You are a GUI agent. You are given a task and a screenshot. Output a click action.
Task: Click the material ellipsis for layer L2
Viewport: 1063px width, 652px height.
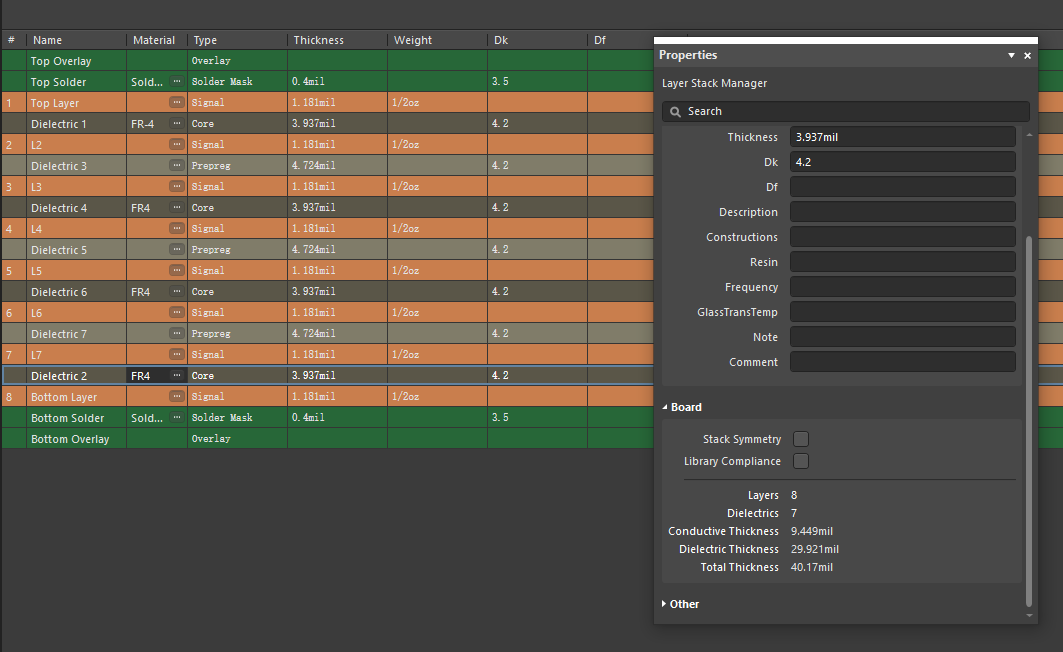point(177,145)
